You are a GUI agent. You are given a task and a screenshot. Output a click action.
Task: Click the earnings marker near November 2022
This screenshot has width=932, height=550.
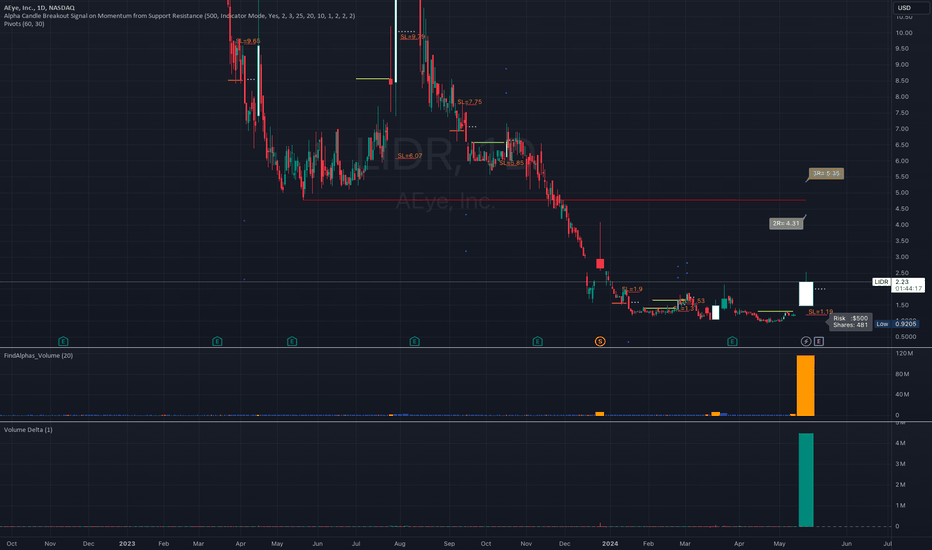[x=63, y=341]
